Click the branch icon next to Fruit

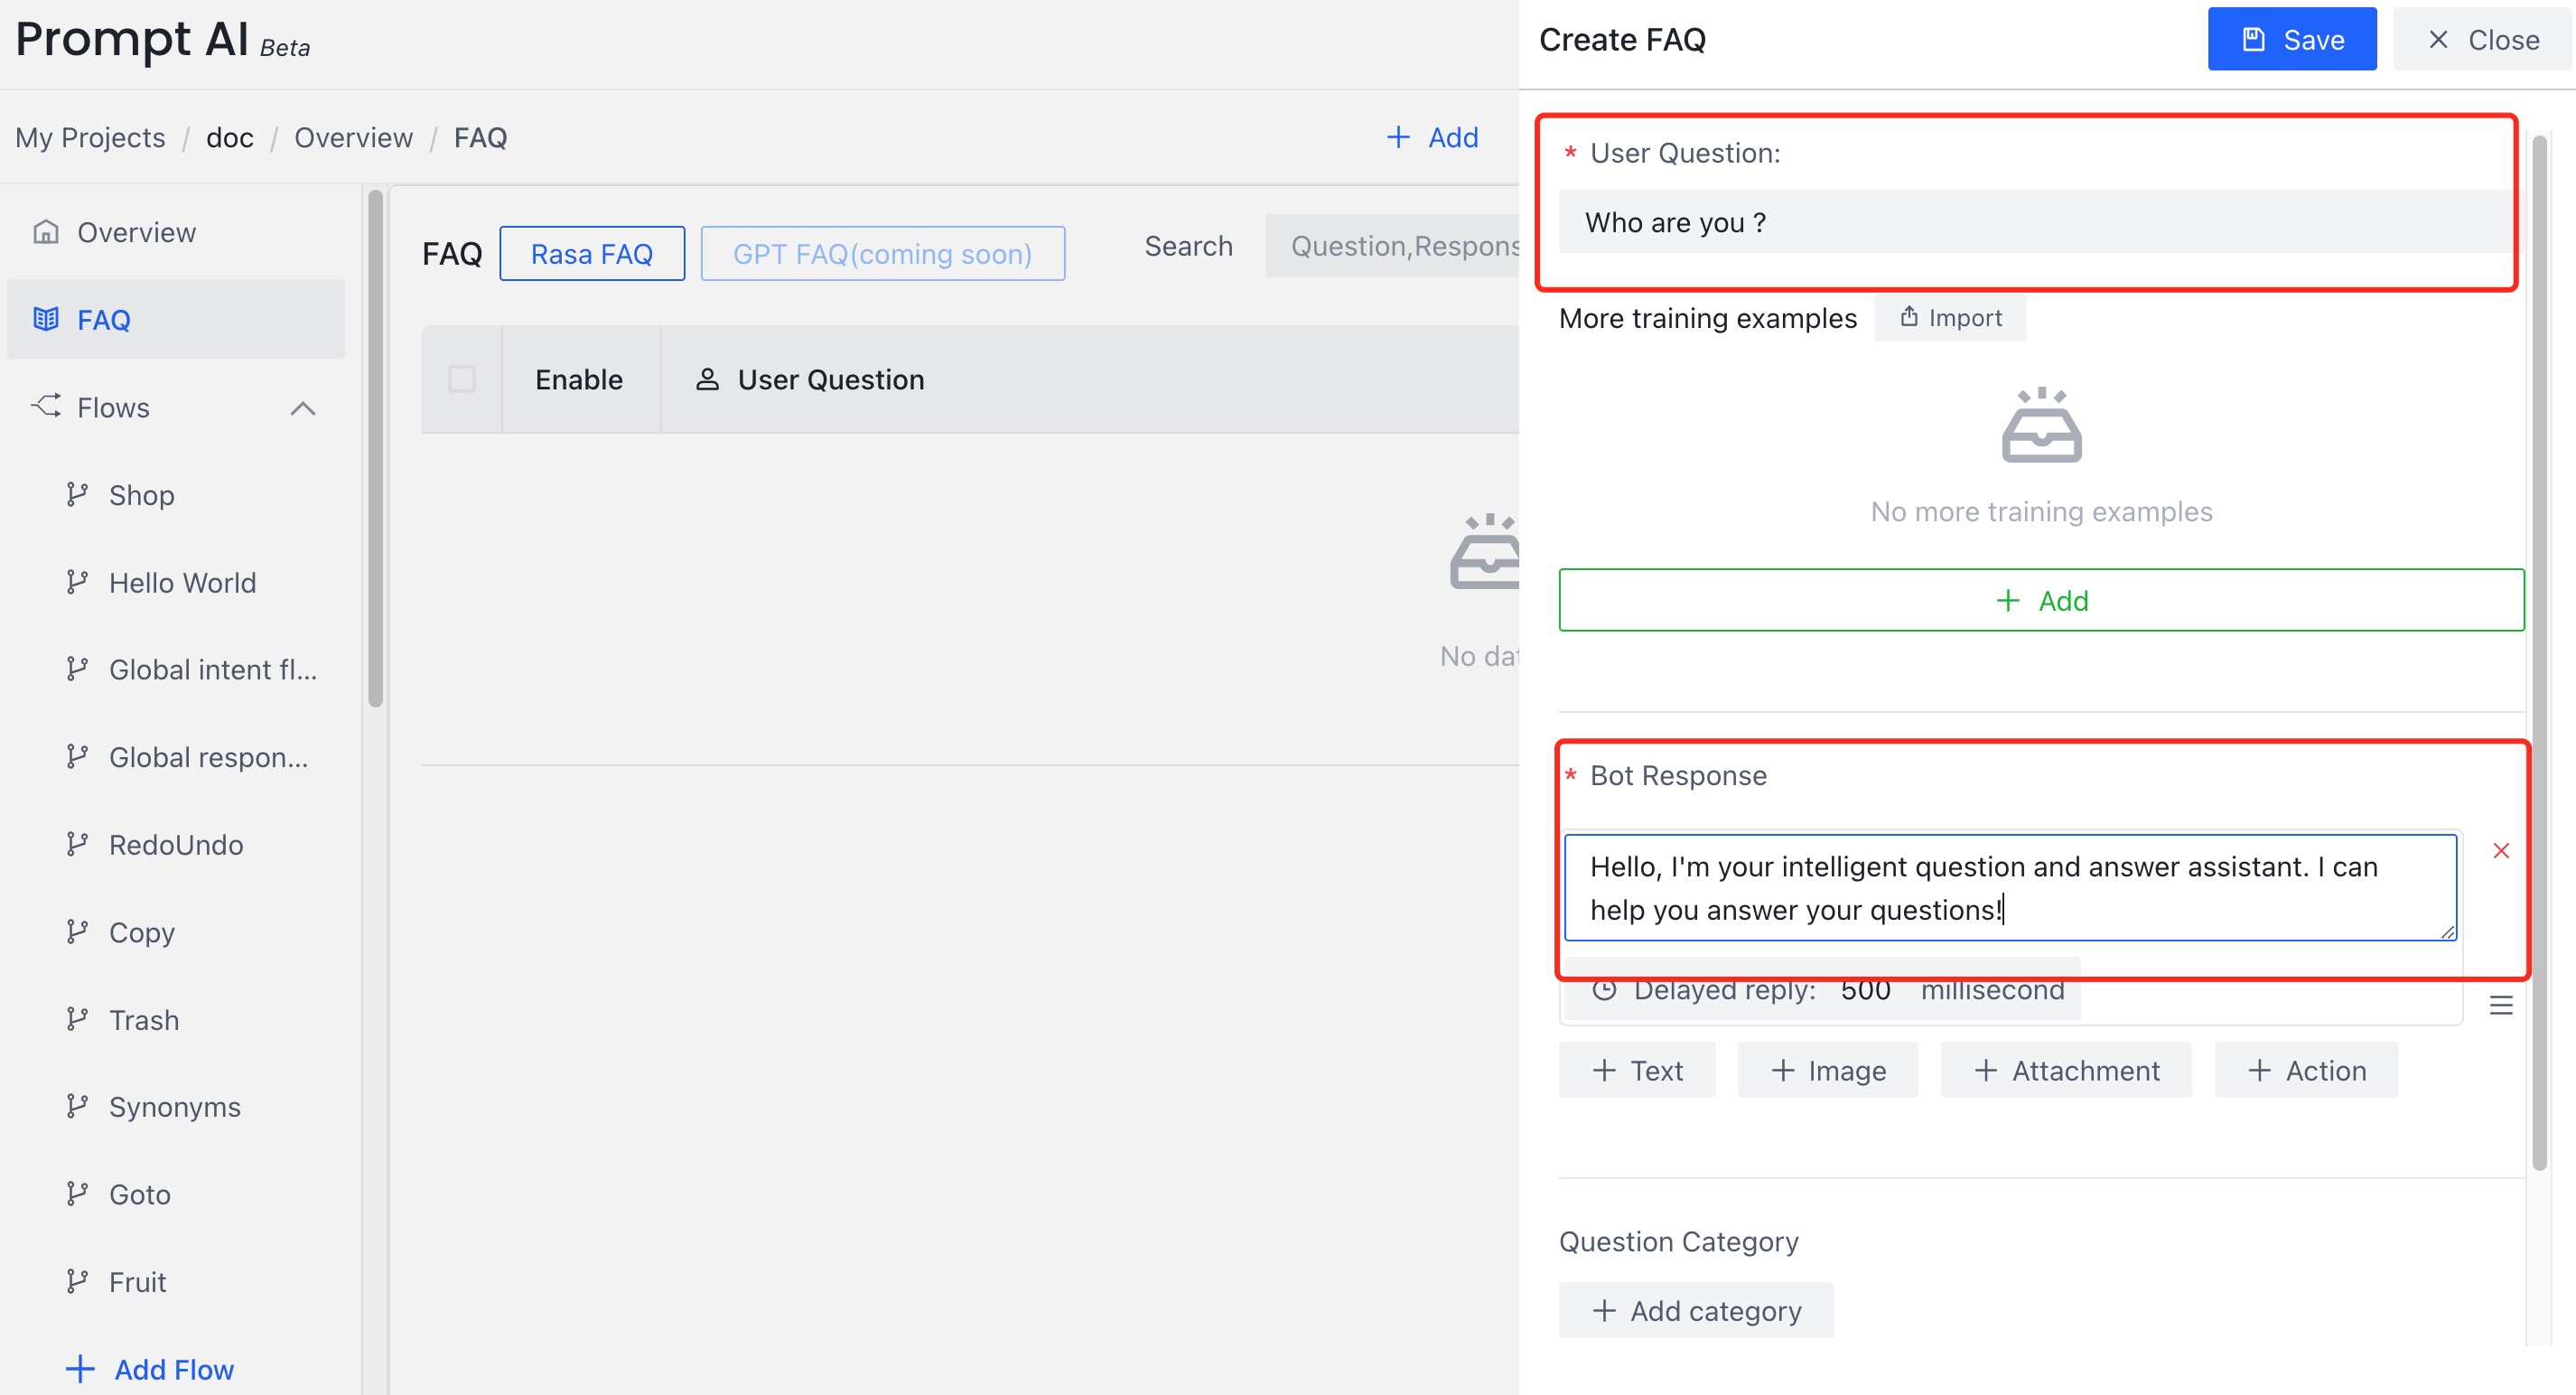tap(77, 1281)
